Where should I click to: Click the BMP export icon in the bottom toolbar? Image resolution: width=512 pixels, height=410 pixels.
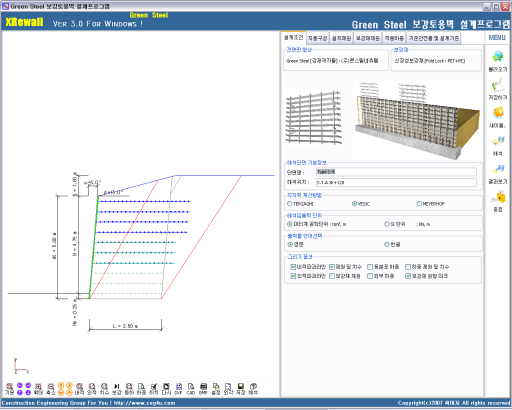[x=203, y=387]
